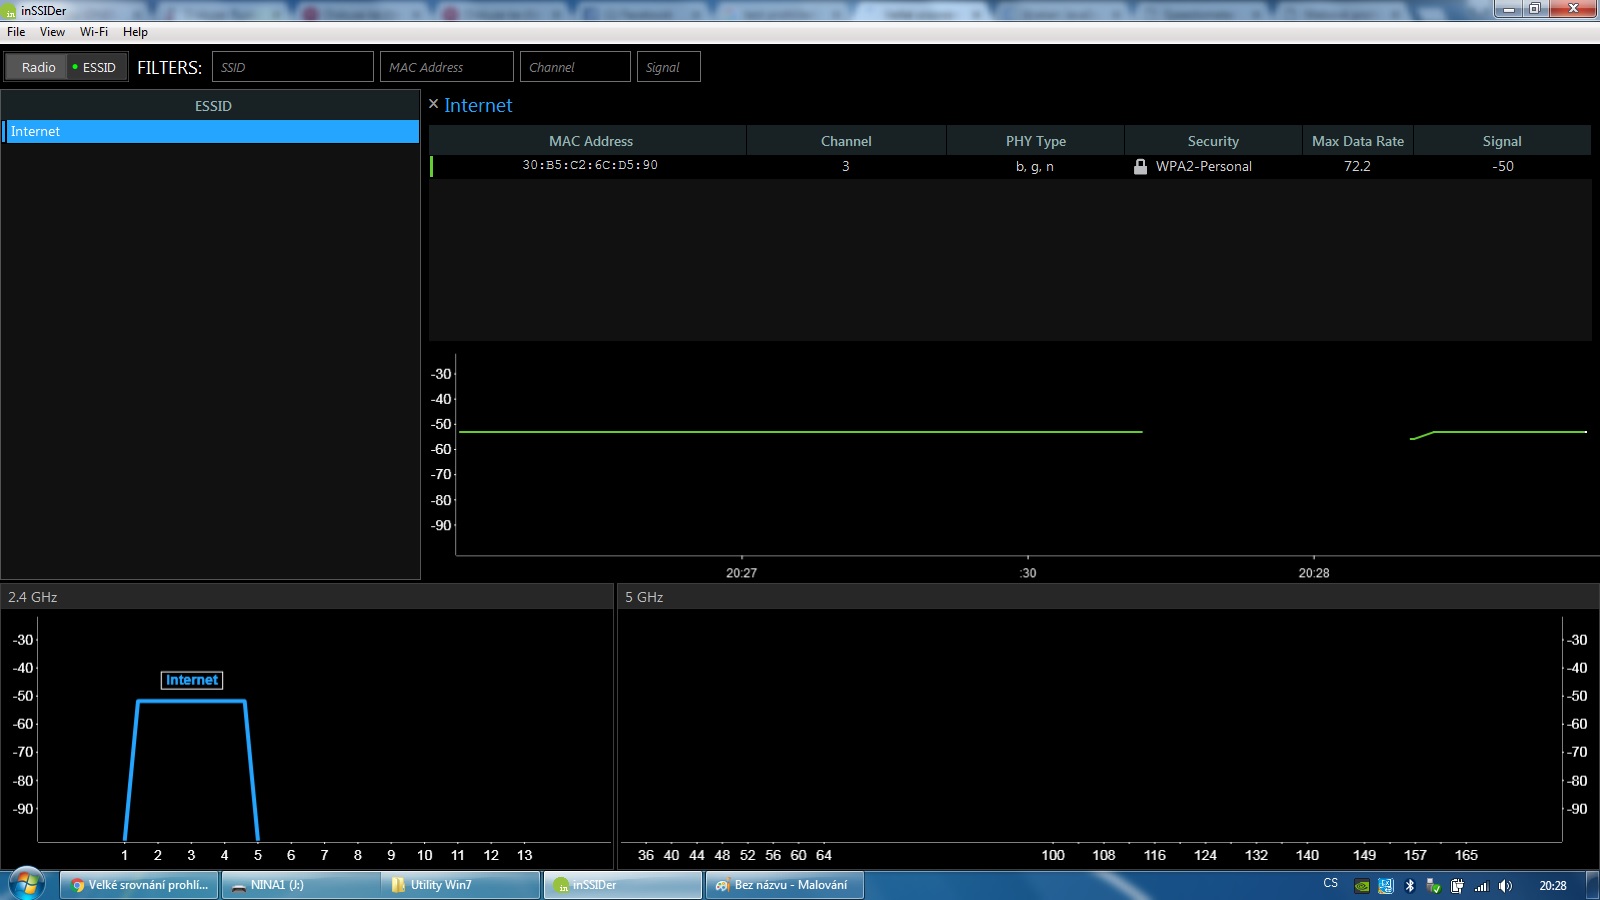This screenshot has width=1600, height=900.
Task: Focus the MAC Address filter field
Action: point(447,67)
